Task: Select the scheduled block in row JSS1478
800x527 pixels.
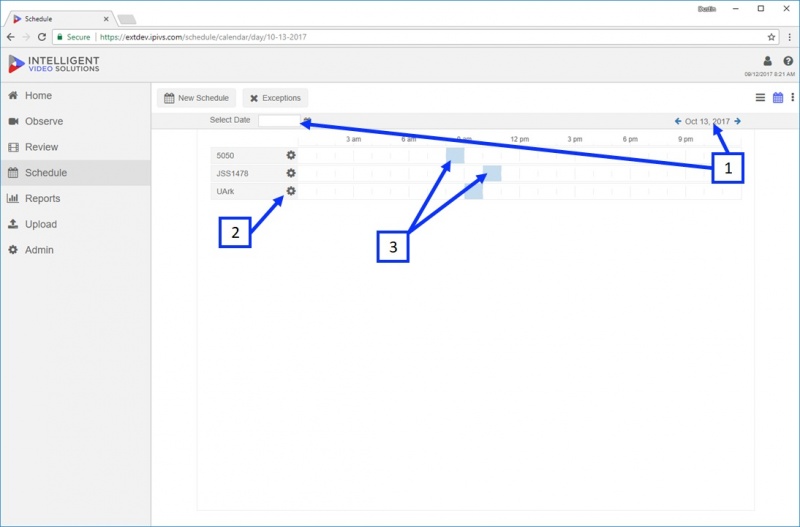Action: pos(492,173)
